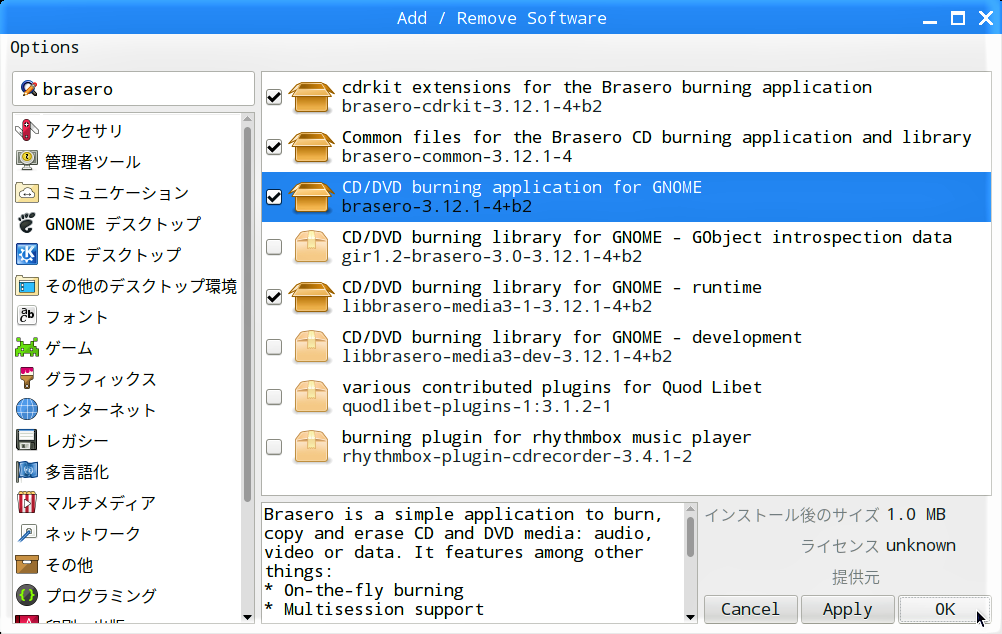The width and height of the screenshot is (1002, 634).
Task: Click the description pane scroll-down arrow
Action: tap(690, 617)
